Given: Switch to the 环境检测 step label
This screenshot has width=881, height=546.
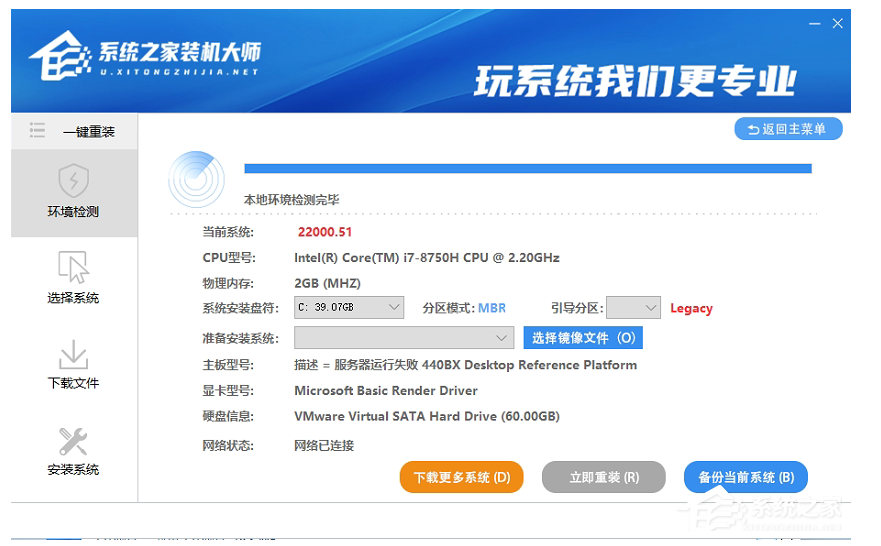Looking at the screenshot, I should point(73,212).
